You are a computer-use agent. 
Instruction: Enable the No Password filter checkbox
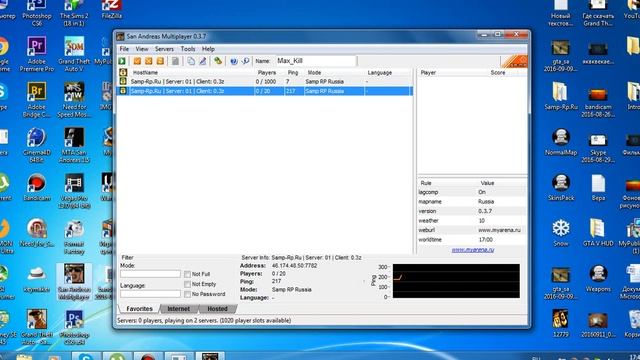(187, 294)
